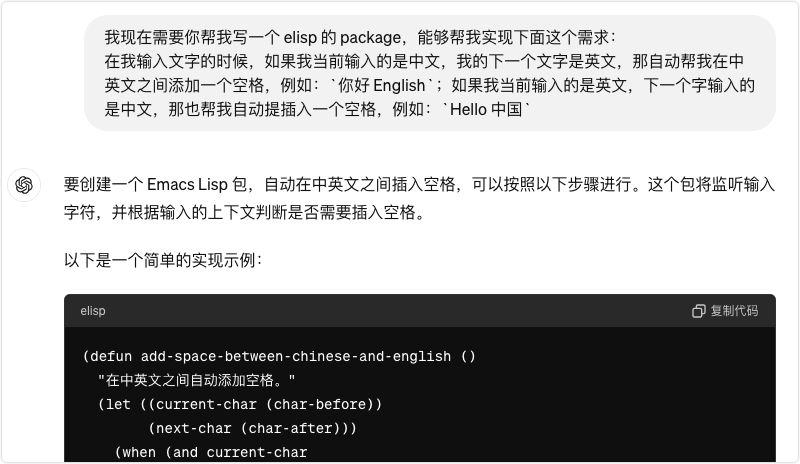The width and height of the screenshot is (800, 464).
Task: Click the response line beginning 字符，并根据输入
Action: tap(244, 212)
